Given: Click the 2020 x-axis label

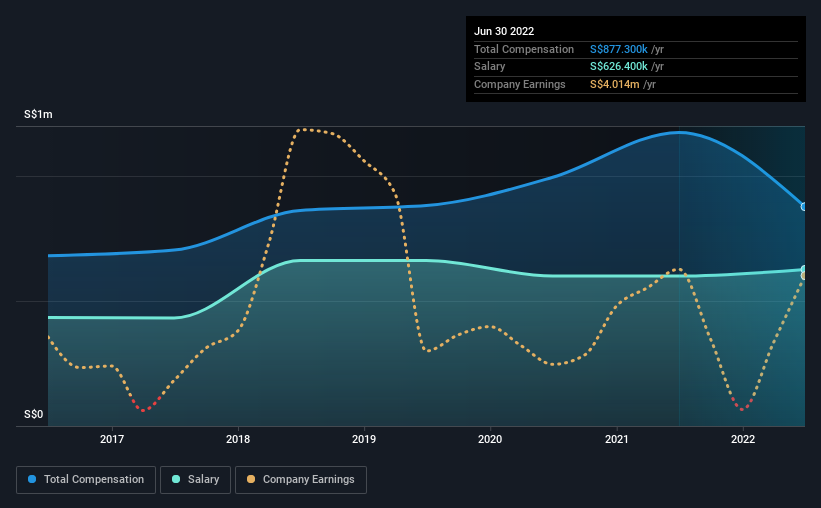Looking at the screenshot, I should (490, 439).
